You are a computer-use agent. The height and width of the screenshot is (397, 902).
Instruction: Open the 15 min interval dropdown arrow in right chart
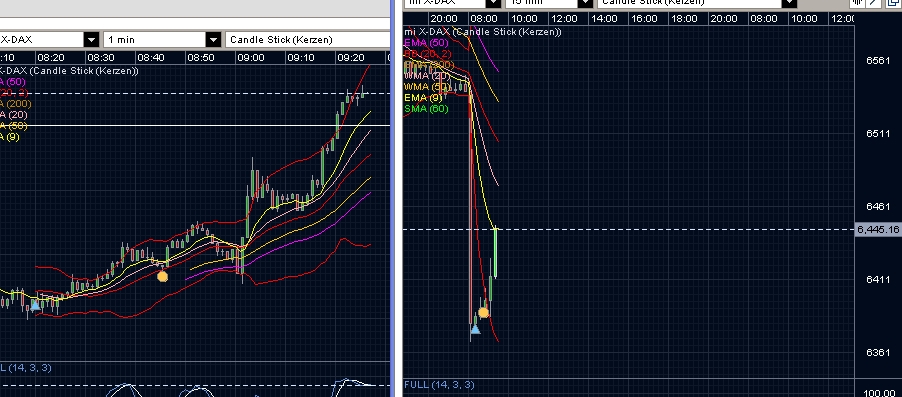[585, 3]
